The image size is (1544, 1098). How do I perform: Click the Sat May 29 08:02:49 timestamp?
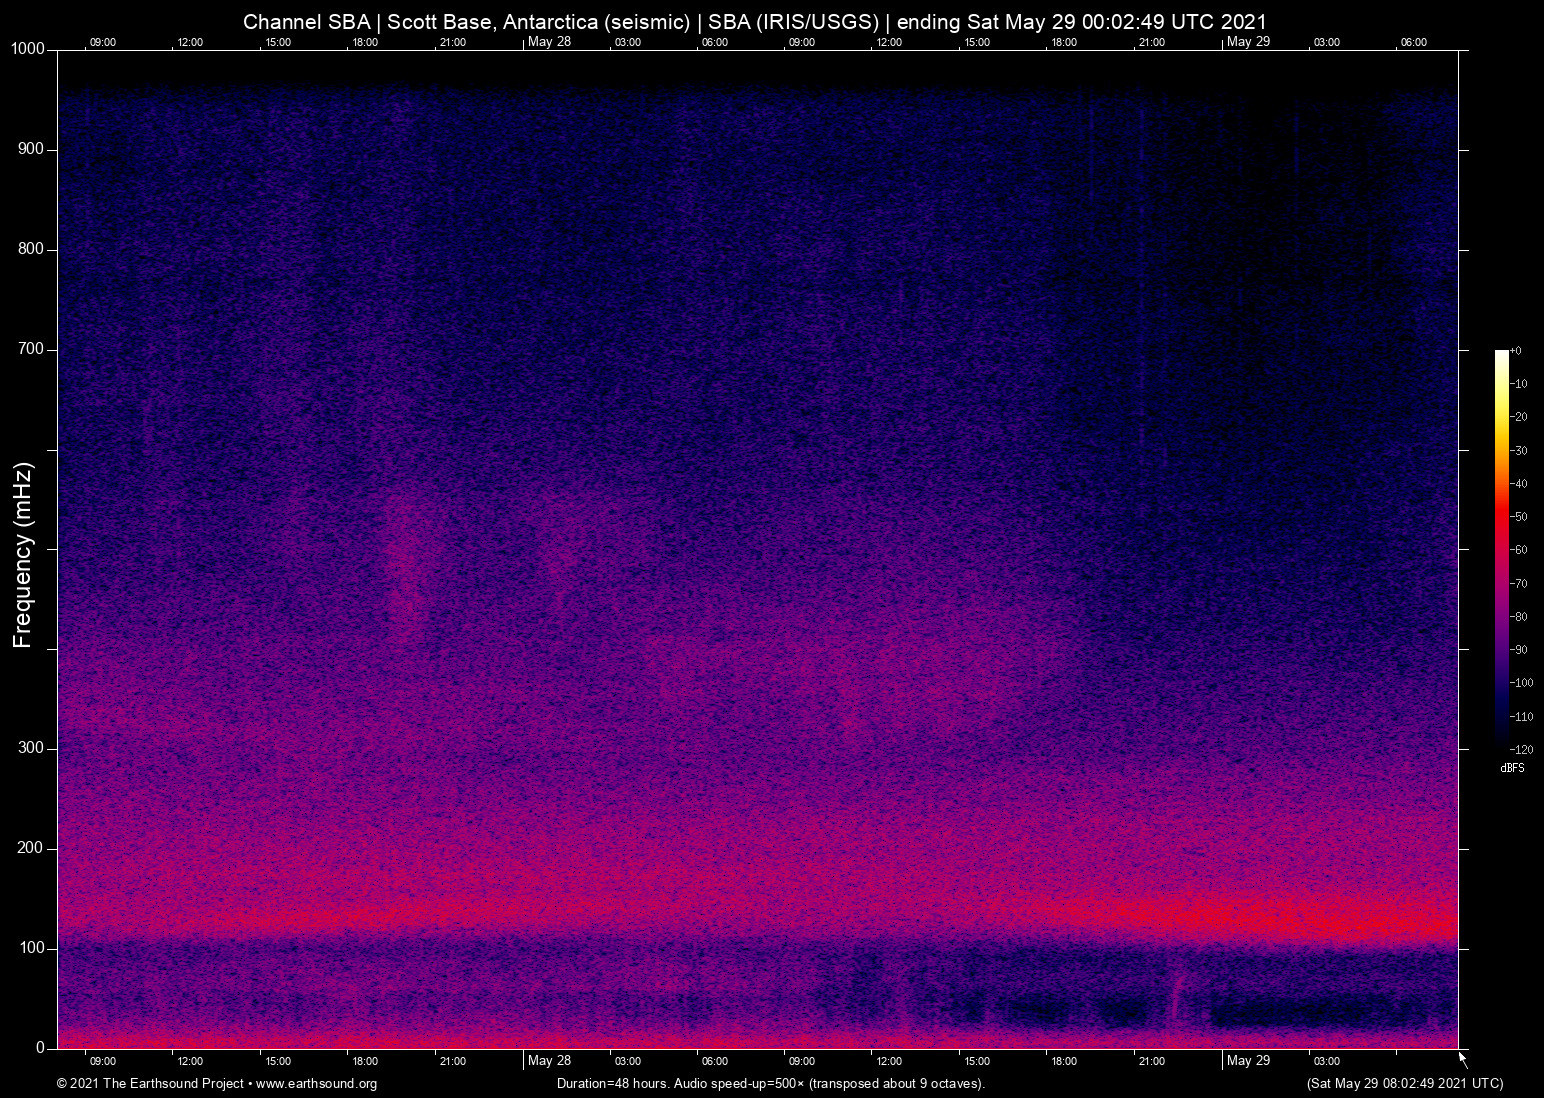point(1404,1084)
